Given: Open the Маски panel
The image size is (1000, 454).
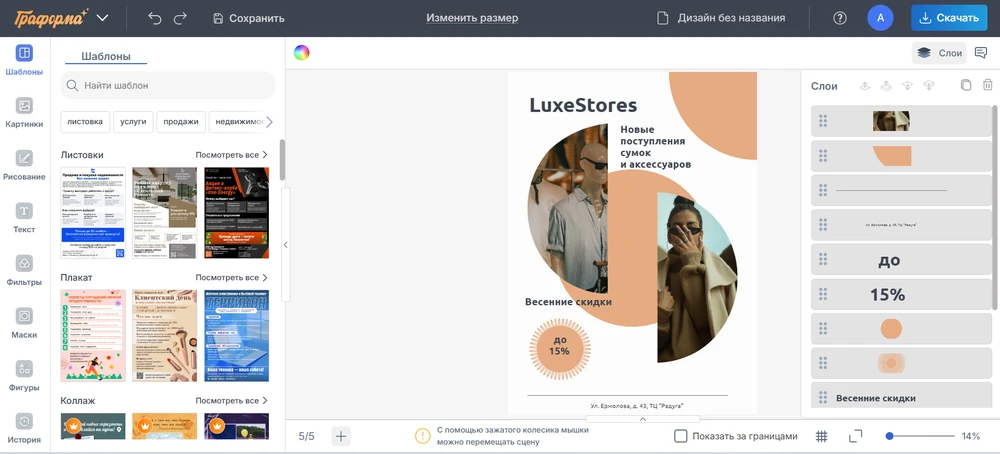Looking at the screenshot, I should [x=24, y=322].
